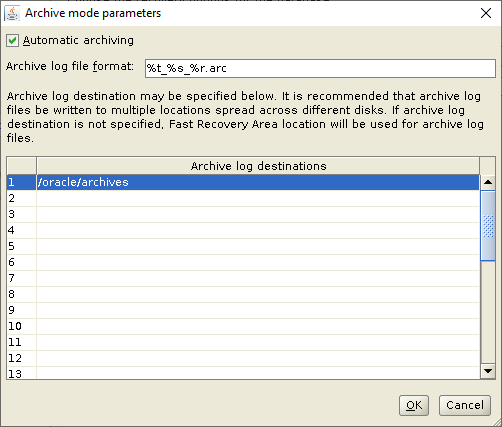Click the scroll up arrow of destinations list
Image resolution: width=502 pixels, height=427 pixels.
click(x=488, y=182)
